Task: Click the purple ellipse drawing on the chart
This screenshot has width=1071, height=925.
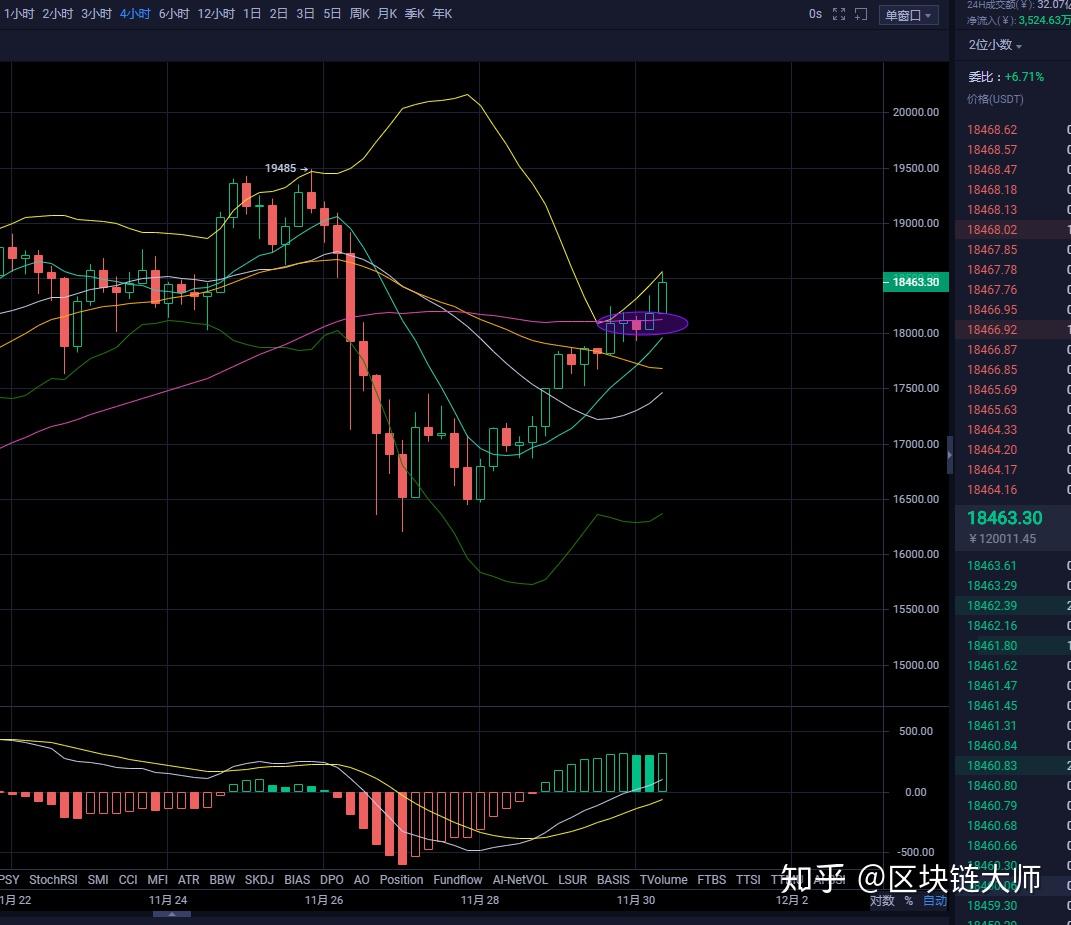Action: point(642,323)
